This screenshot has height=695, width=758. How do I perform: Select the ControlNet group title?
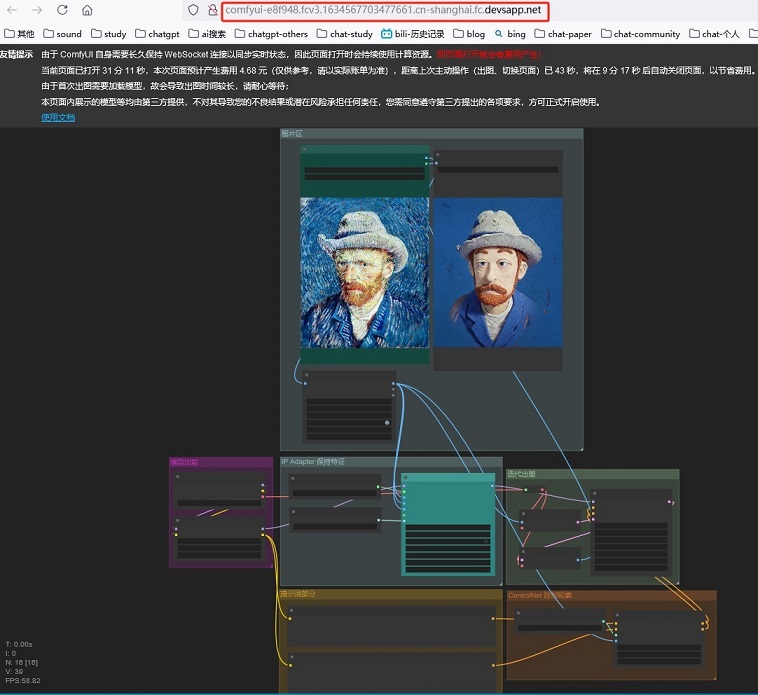540,595
